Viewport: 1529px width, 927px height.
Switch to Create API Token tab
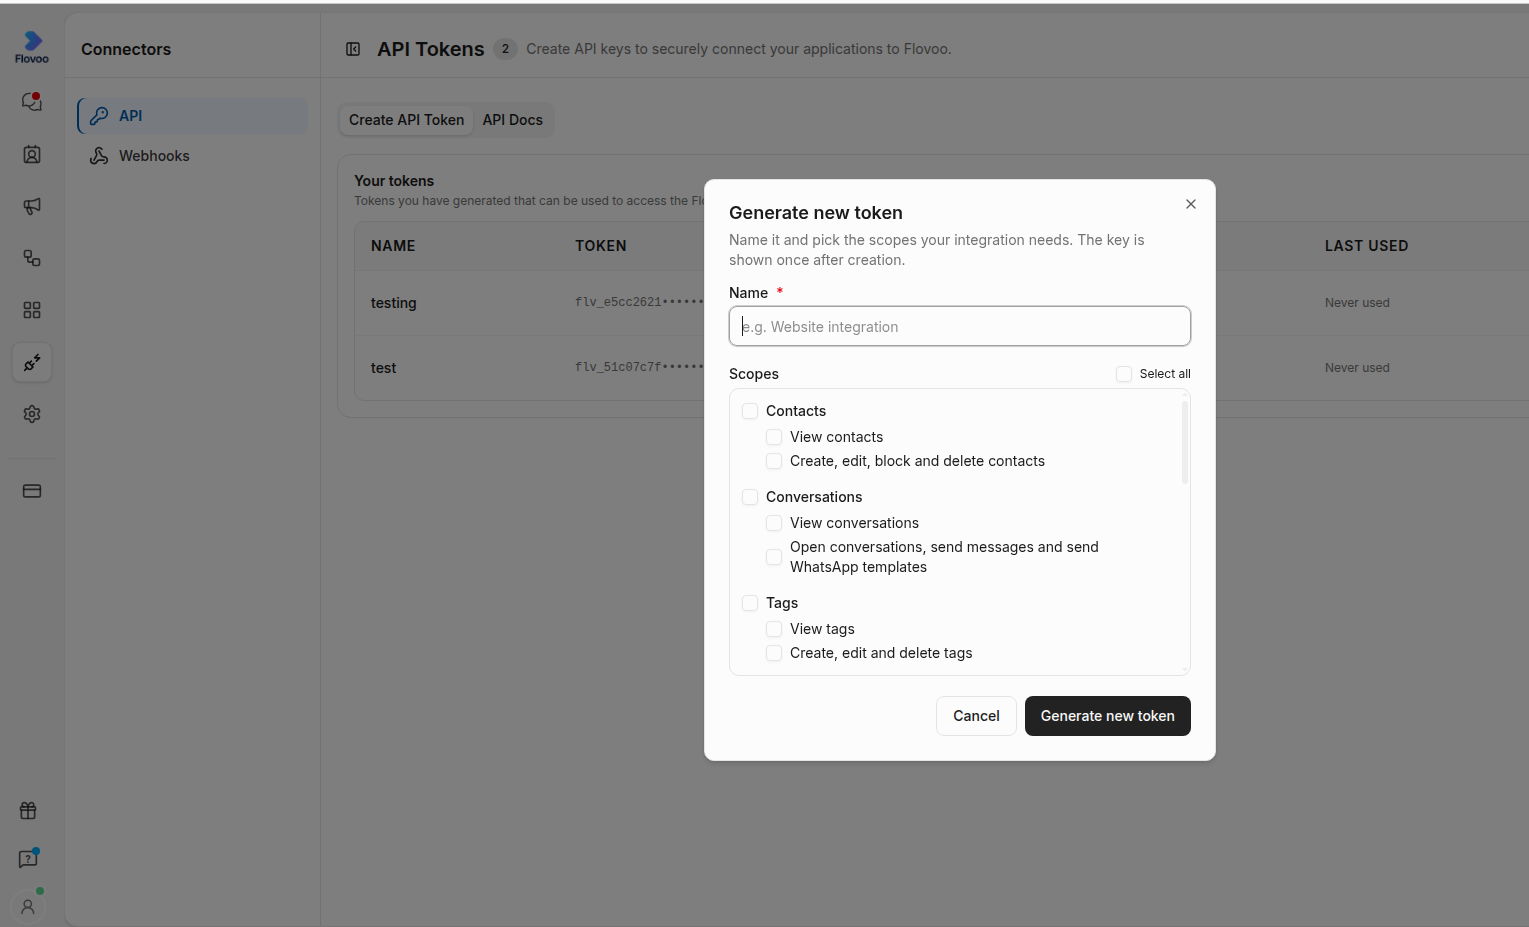pyautogui.click(x=406, y=120)
